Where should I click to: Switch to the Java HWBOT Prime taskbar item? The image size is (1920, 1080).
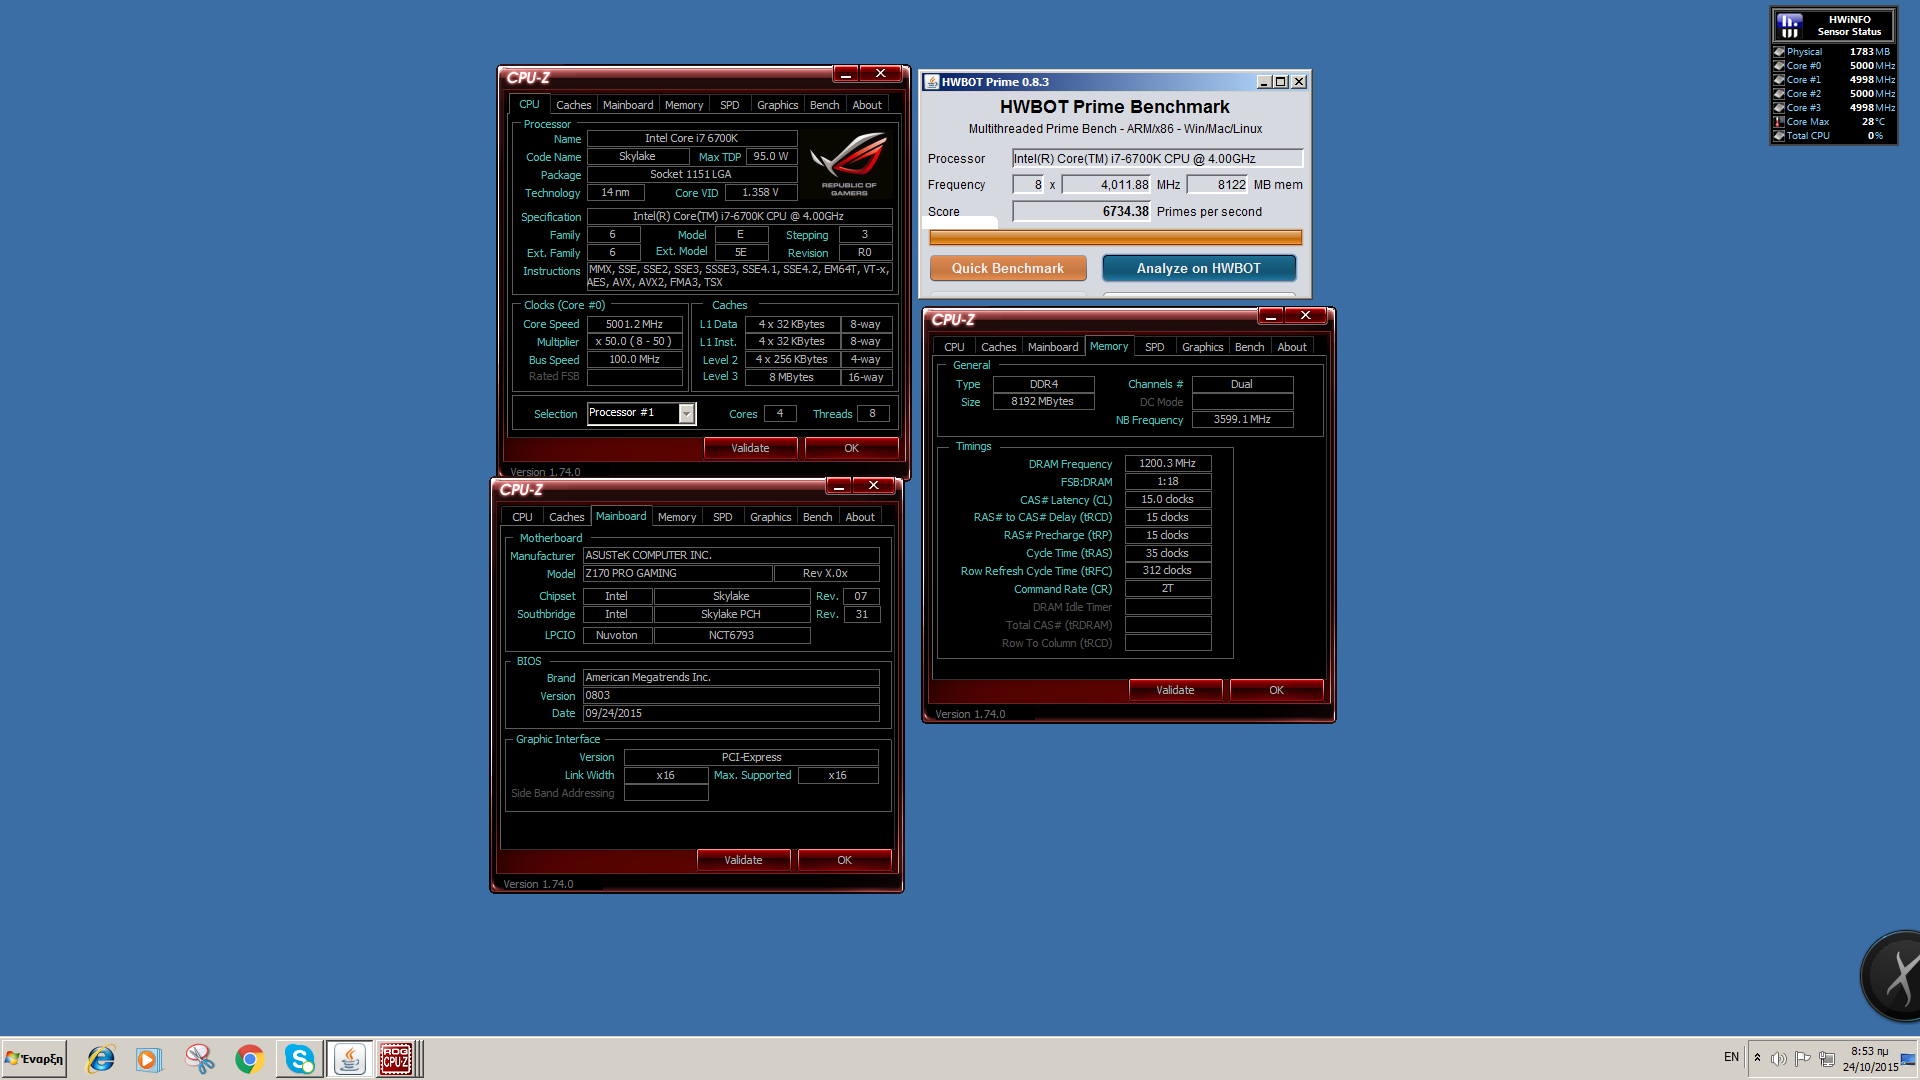[x=349, y=1059]
